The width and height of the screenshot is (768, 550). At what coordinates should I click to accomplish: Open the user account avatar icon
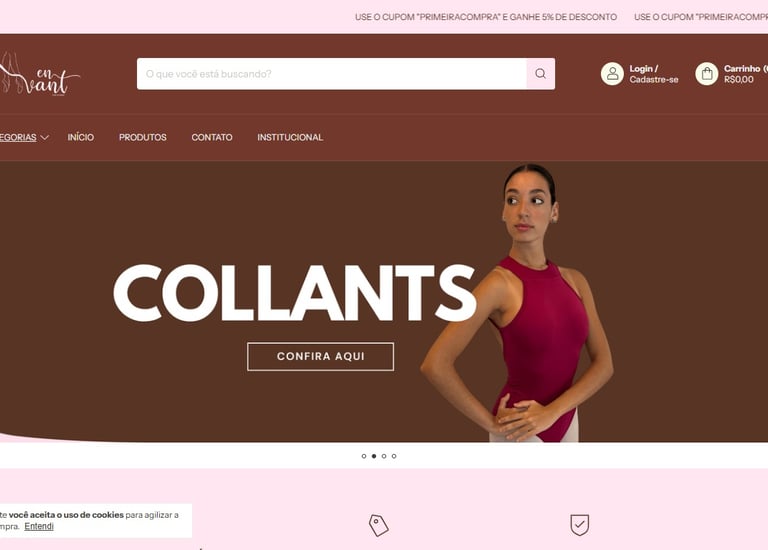point(612,73)
